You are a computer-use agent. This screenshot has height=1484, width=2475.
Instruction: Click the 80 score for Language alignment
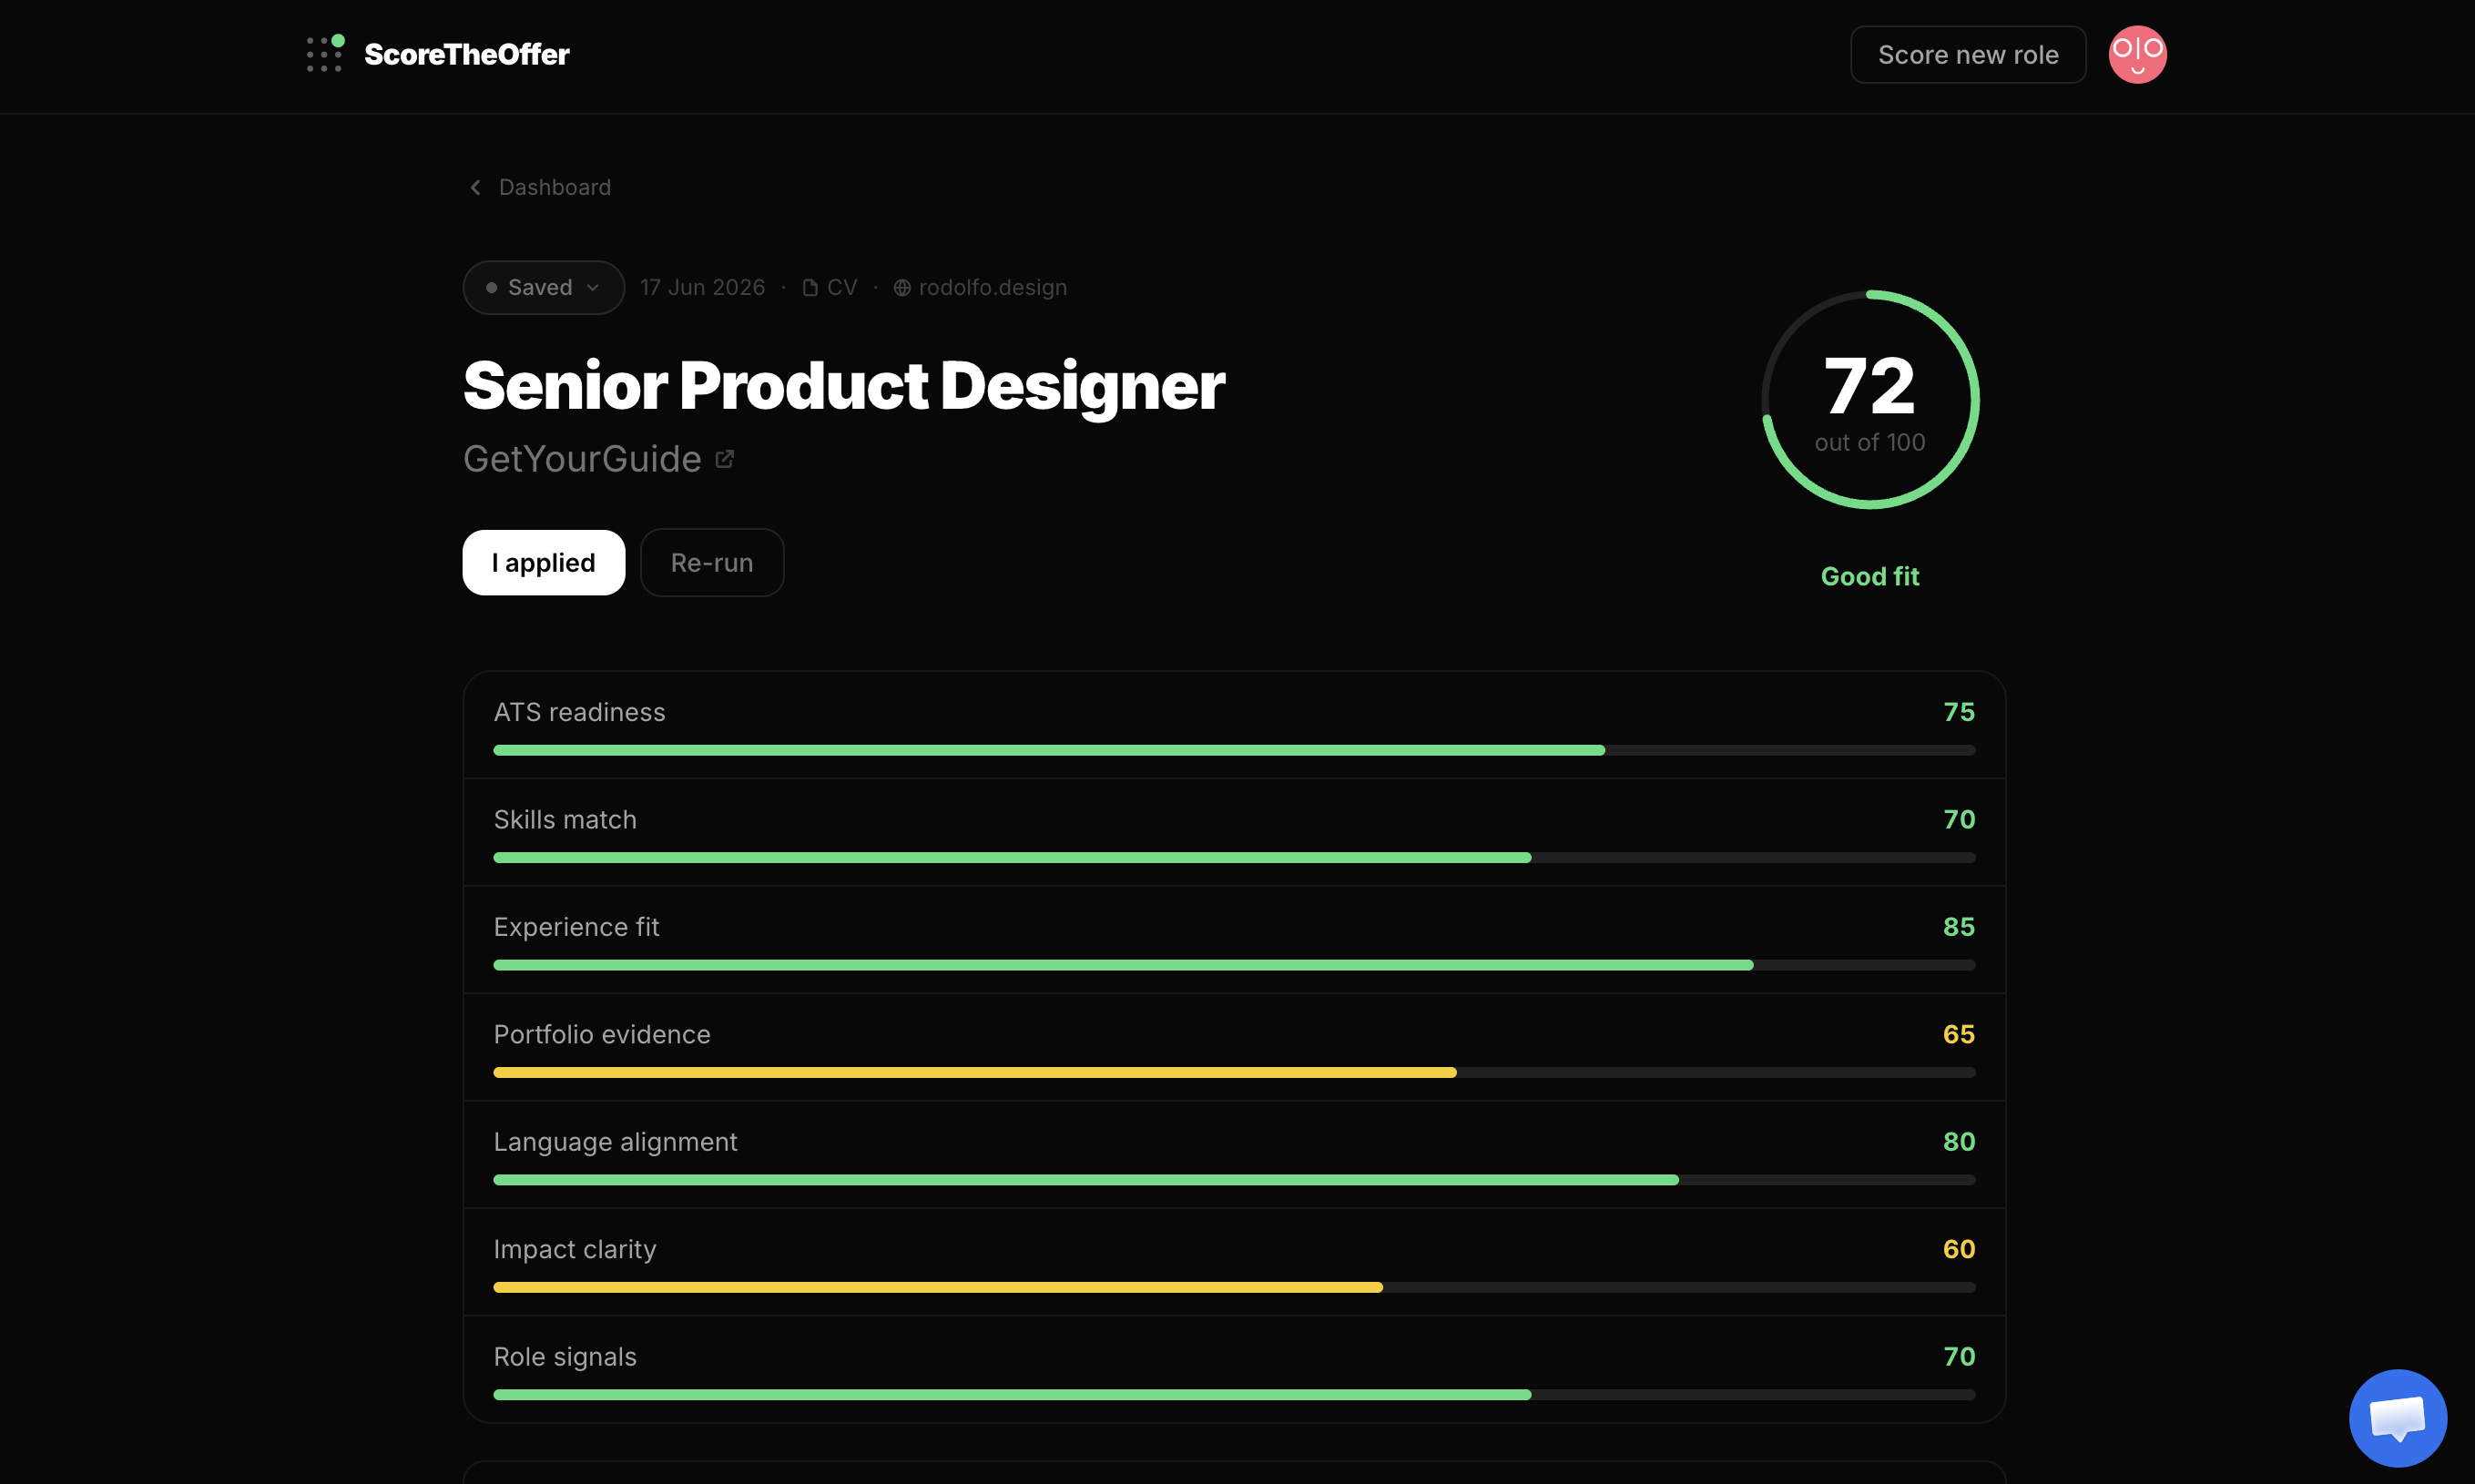[1958, 1142]
